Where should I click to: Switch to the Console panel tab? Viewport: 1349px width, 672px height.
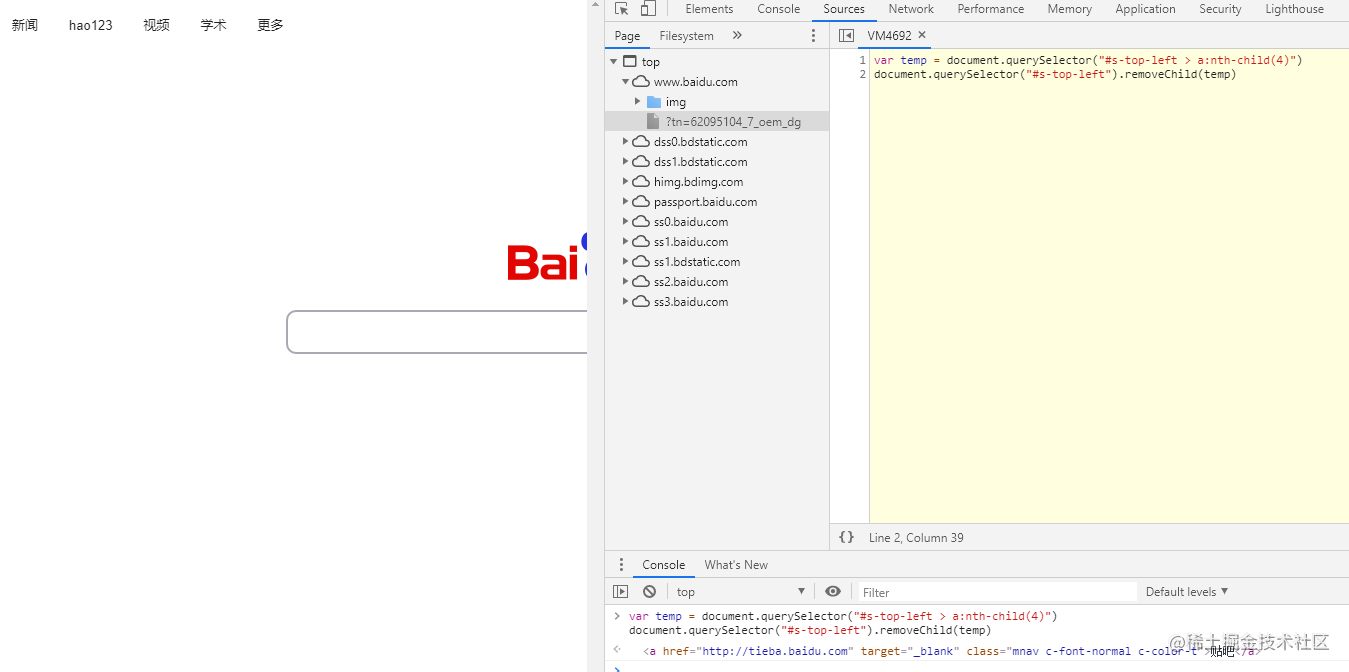779,9
